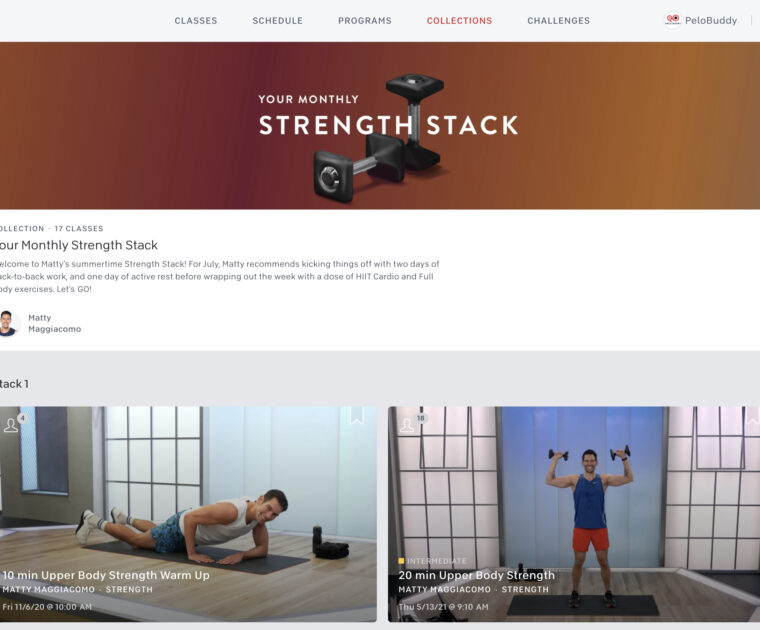Image resolution: width=760 pixels, height=630 pixels.
Task: Click friends icon on Warm Up class card
Action: coord(11,425)
